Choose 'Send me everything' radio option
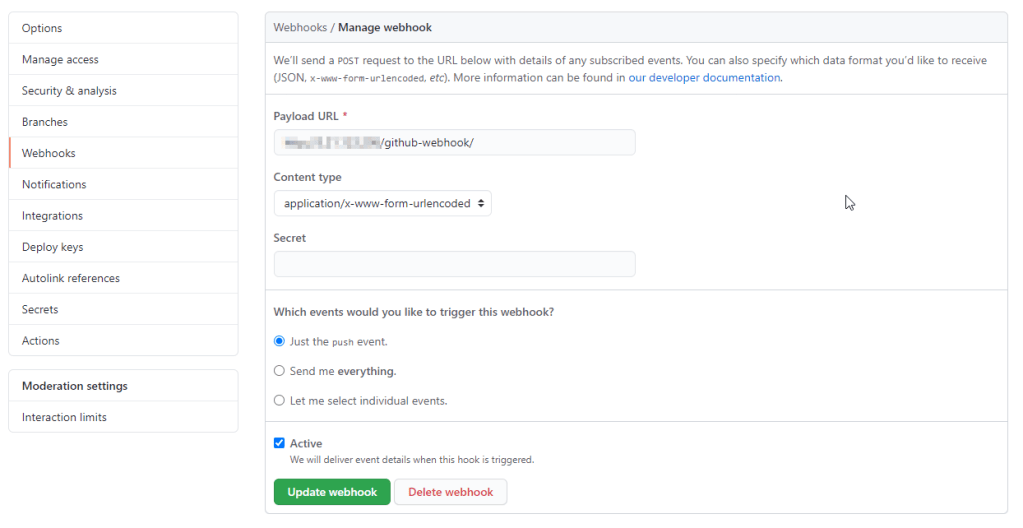Image resolution: width=1023 pixels, height=528 pixels. [x=280, y=371]
